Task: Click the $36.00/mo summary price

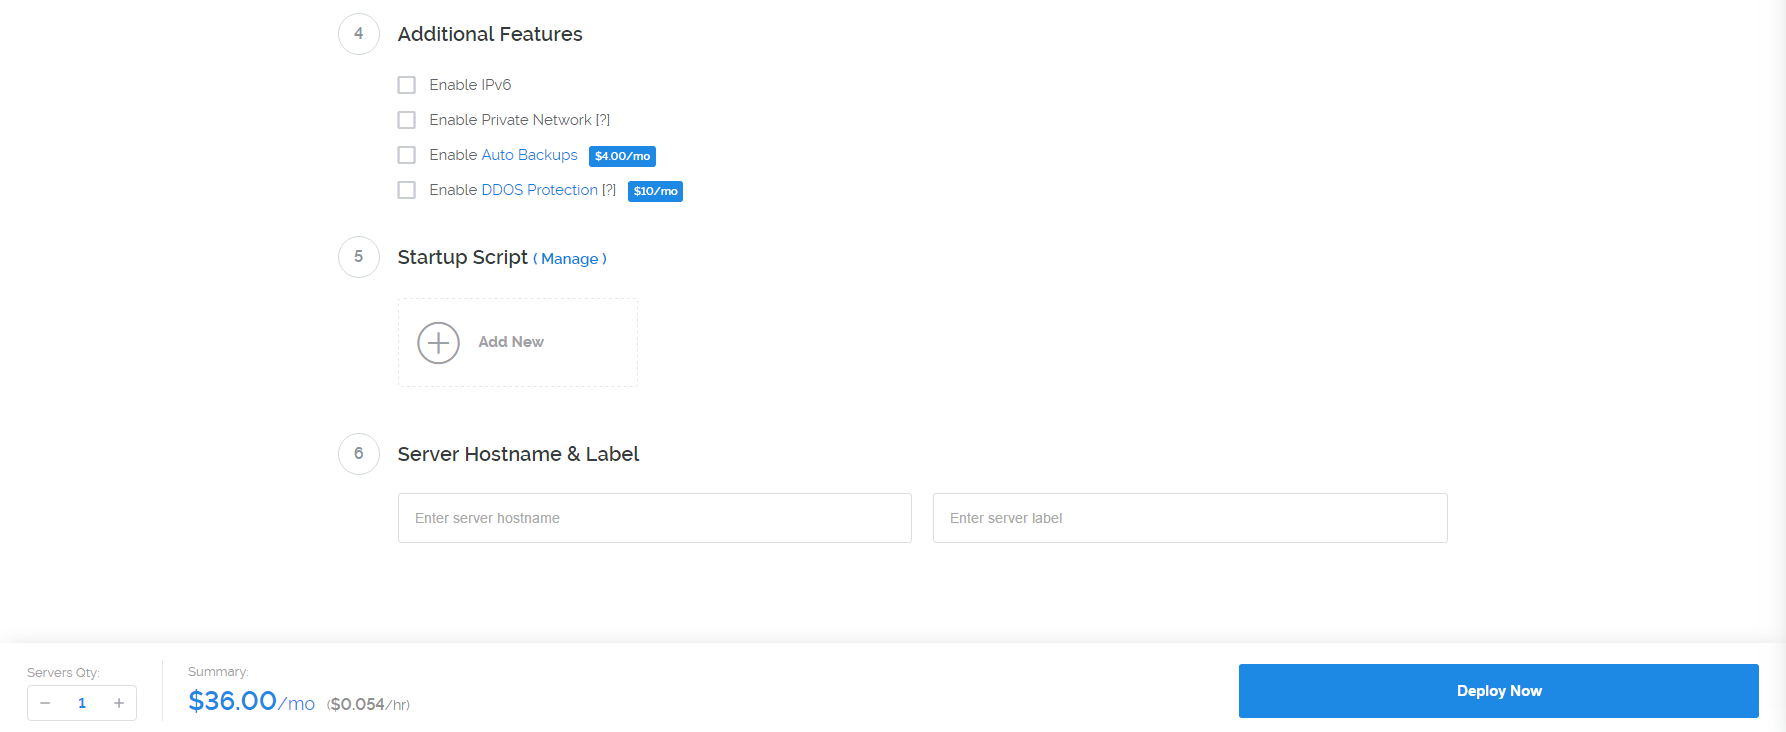Action: coord(252,701)
